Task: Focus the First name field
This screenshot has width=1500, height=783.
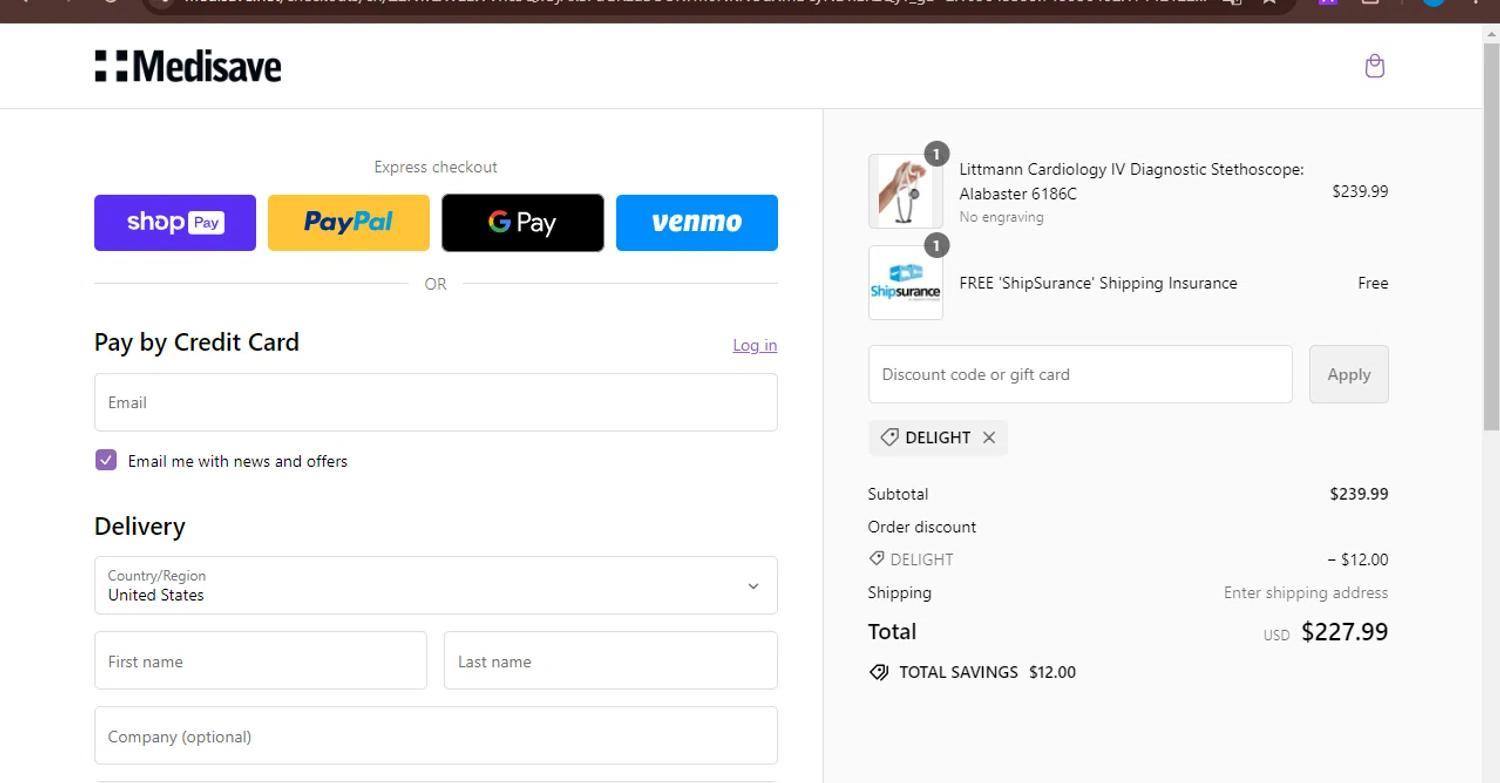Action: pos(260,660)
